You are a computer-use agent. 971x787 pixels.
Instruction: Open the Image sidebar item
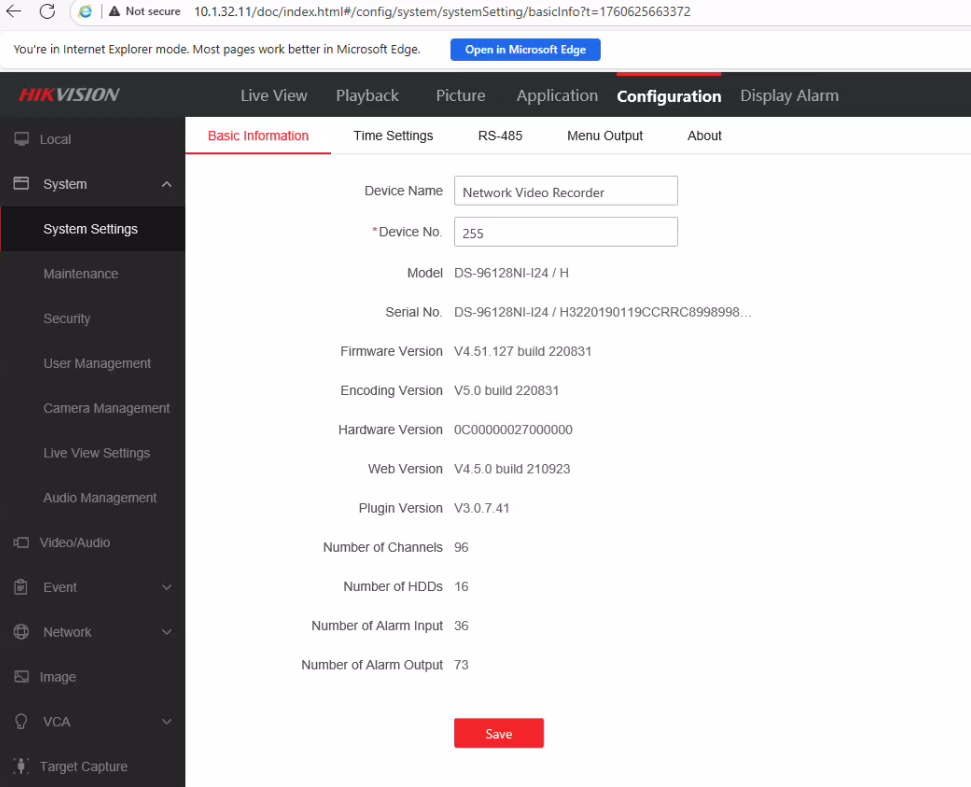(x=93, y=677)
